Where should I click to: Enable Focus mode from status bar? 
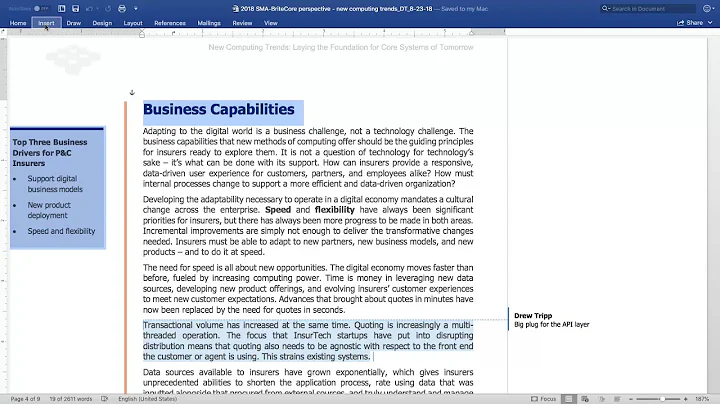point(543,399)
